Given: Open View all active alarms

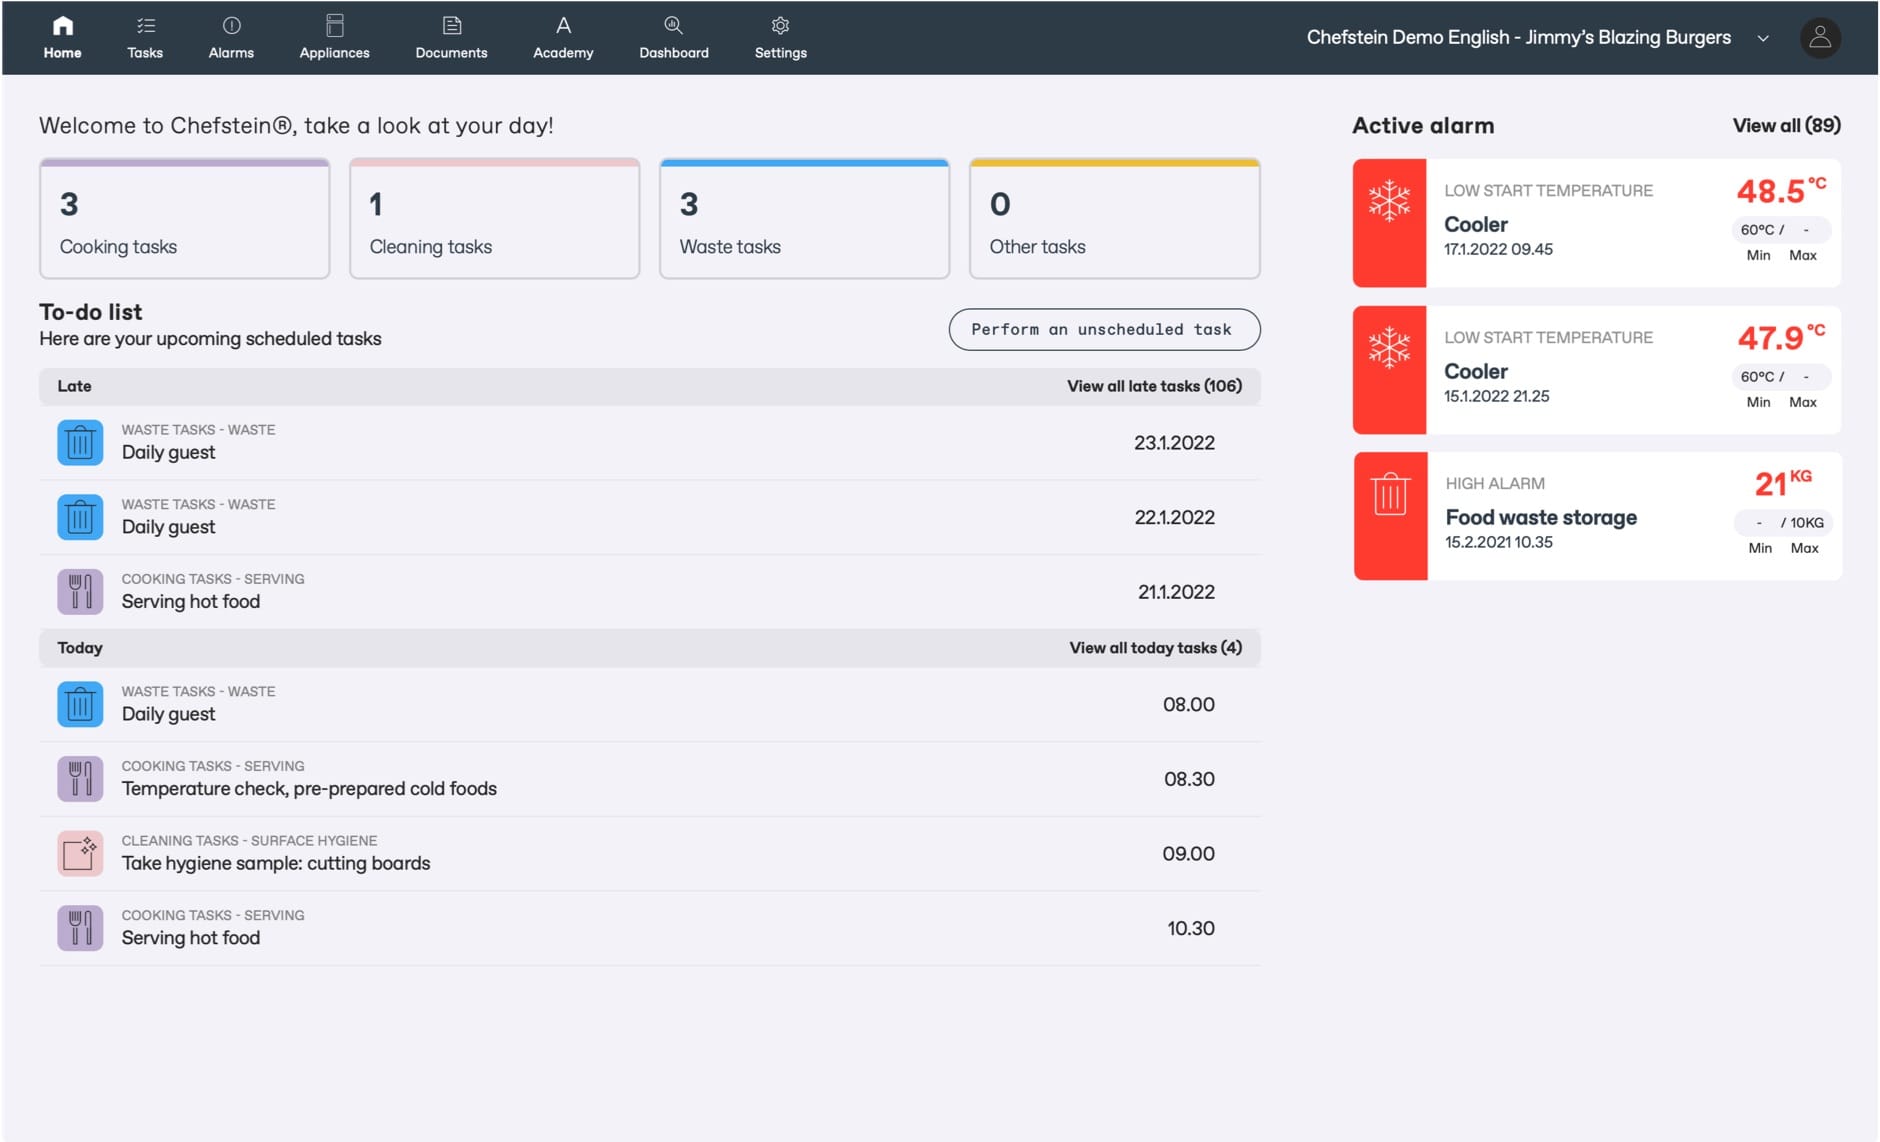Looking at the screenshot, I should pyautogui.click(x=1786, y=125).
